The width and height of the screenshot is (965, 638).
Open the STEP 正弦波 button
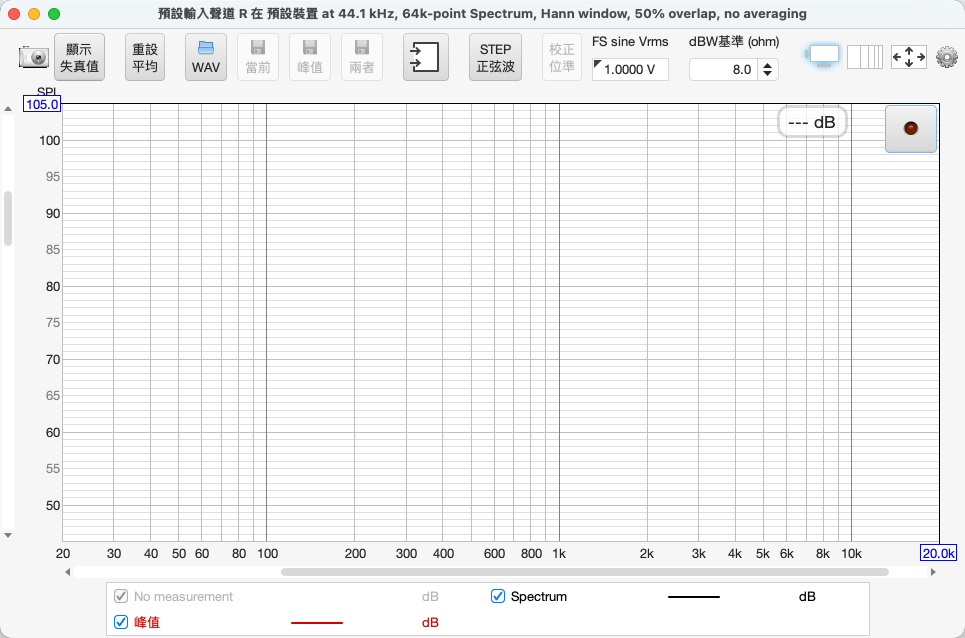coord(495,57)
